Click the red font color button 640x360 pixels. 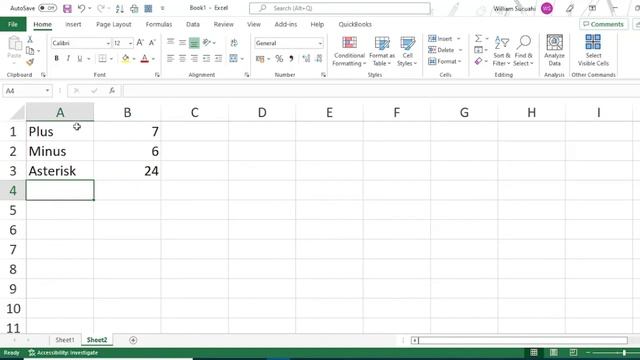click(144, 59)
